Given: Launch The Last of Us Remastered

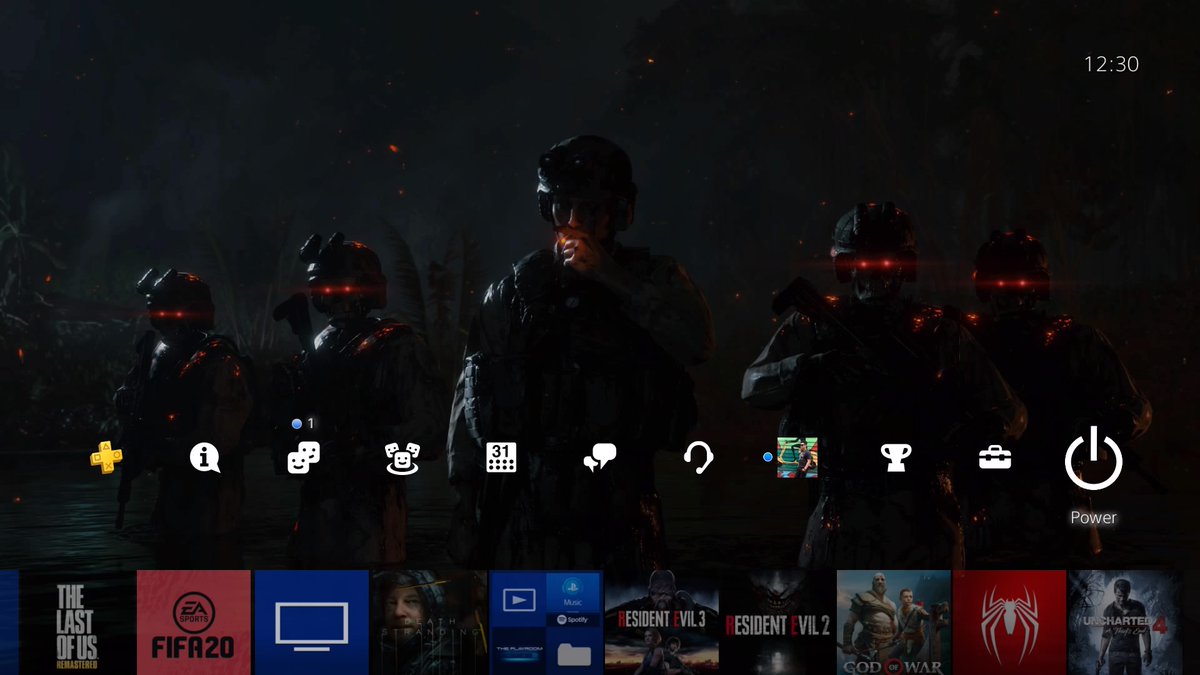Looking at the screenshot, I should point(77,623).
